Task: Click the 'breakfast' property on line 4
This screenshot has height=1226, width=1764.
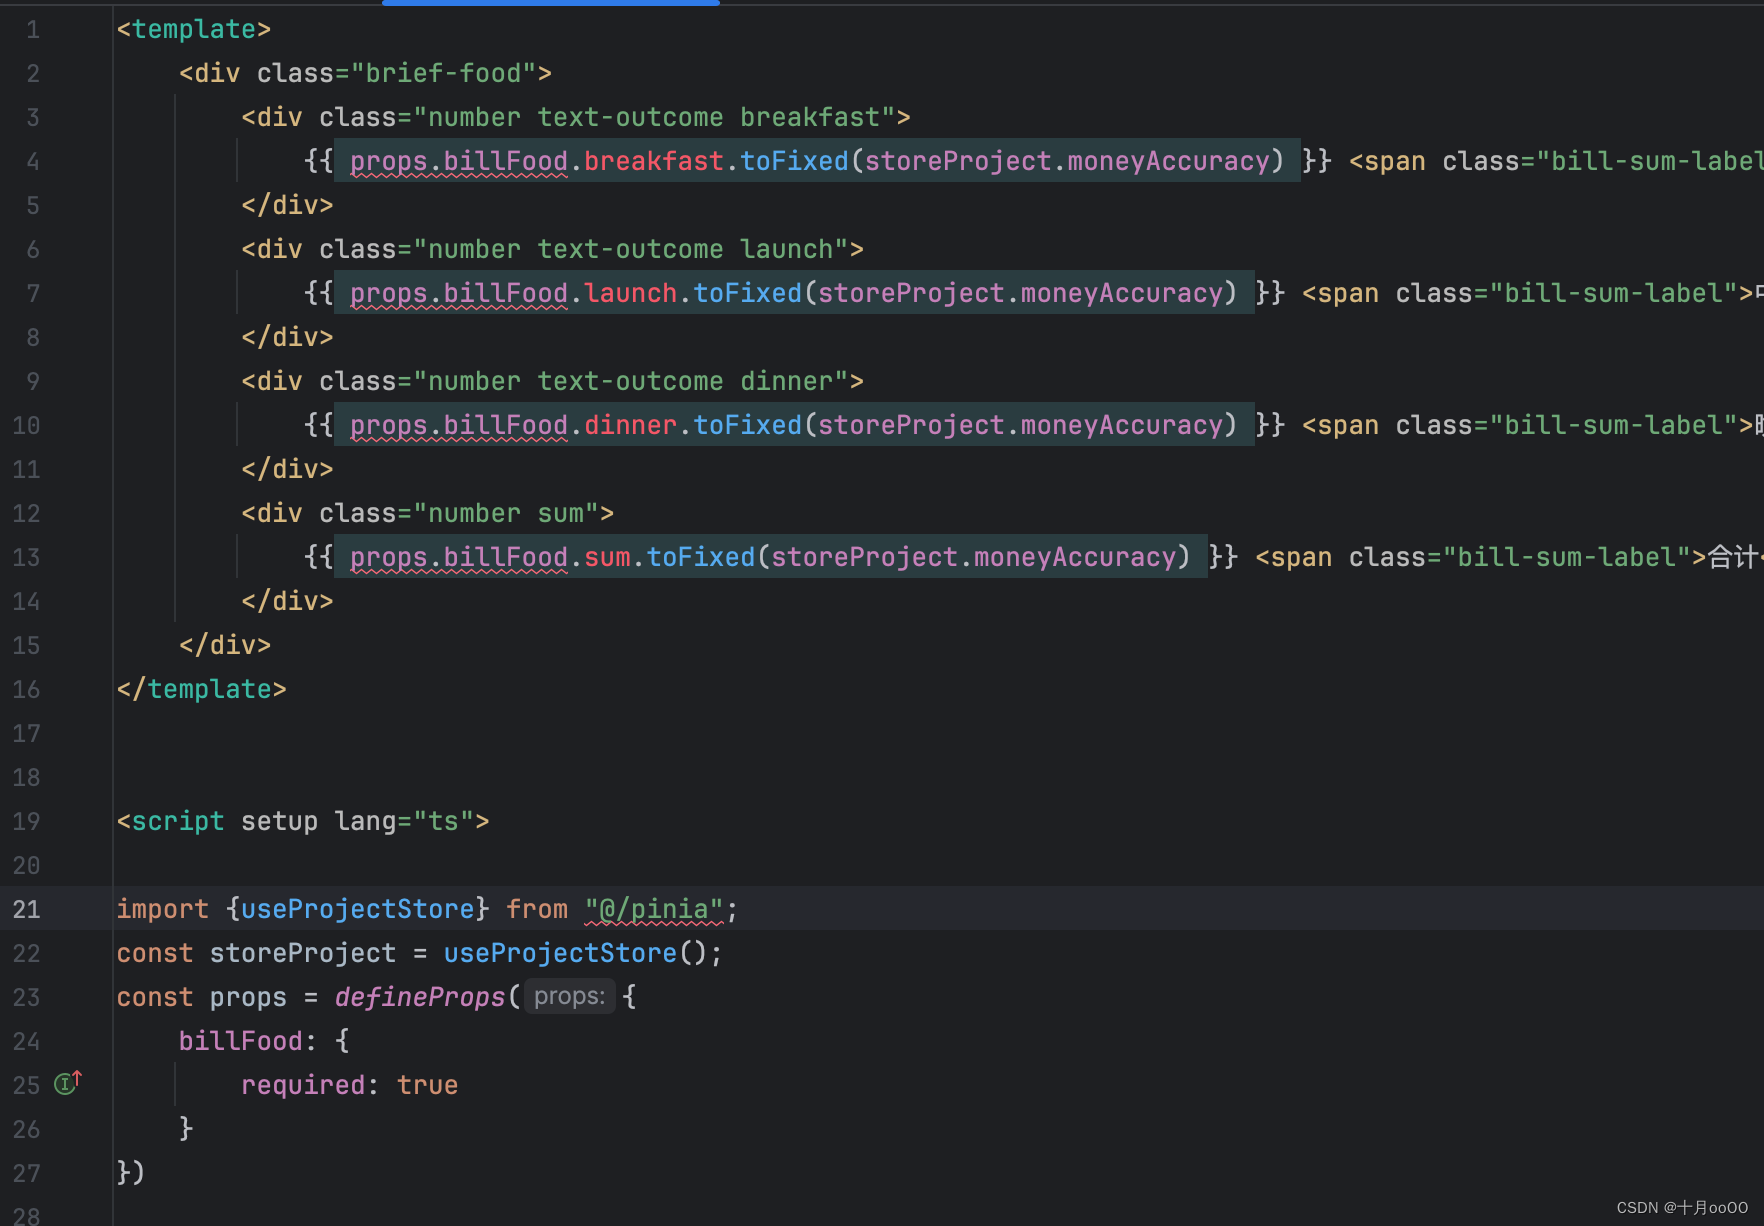Action: pyautogui.click(x=653, y=161)
